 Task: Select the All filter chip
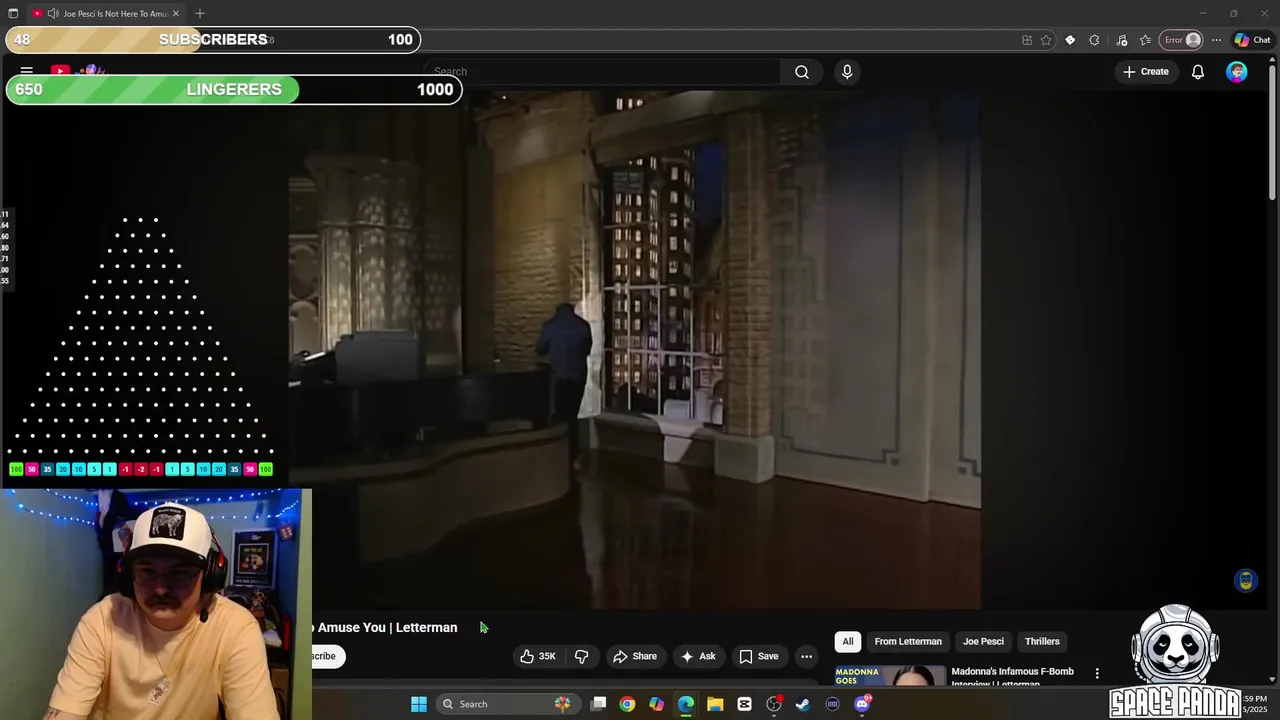tap(847, 641)
